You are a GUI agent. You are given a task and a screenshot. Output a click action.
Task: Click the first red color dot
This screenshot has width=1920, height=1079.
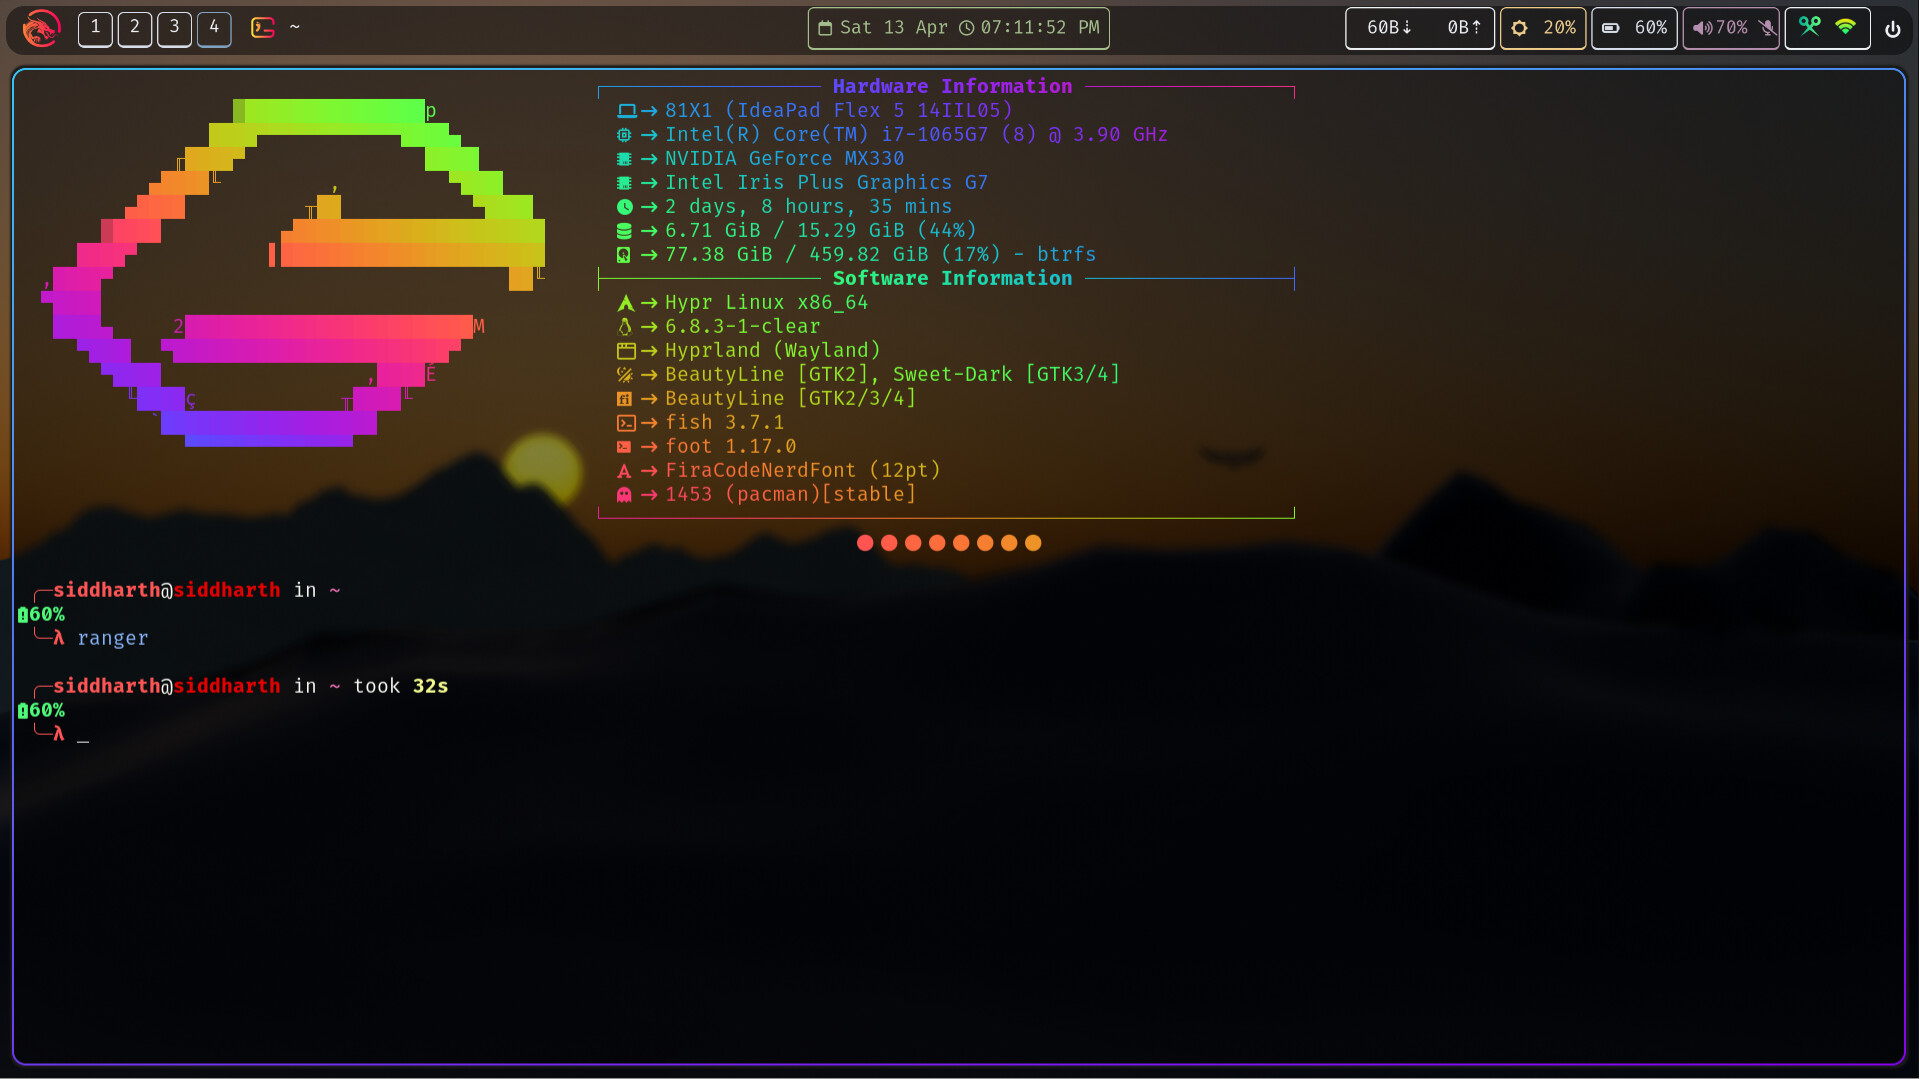(x=865, y=543)
